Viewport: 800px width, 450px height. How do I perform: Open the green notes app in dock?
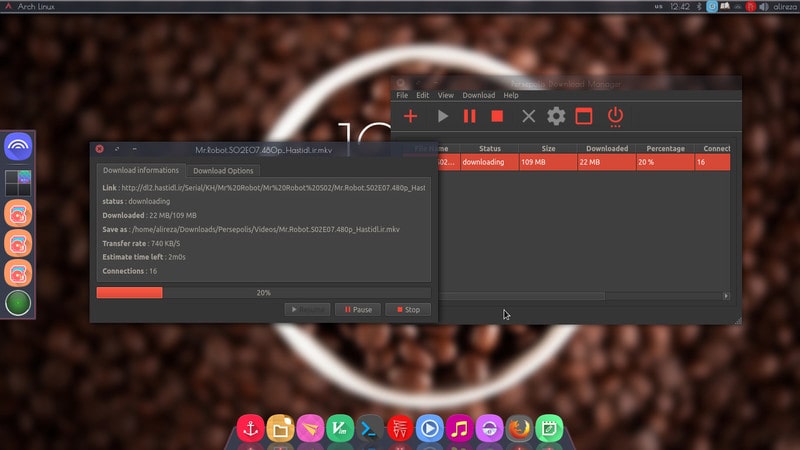coord(549,429)
